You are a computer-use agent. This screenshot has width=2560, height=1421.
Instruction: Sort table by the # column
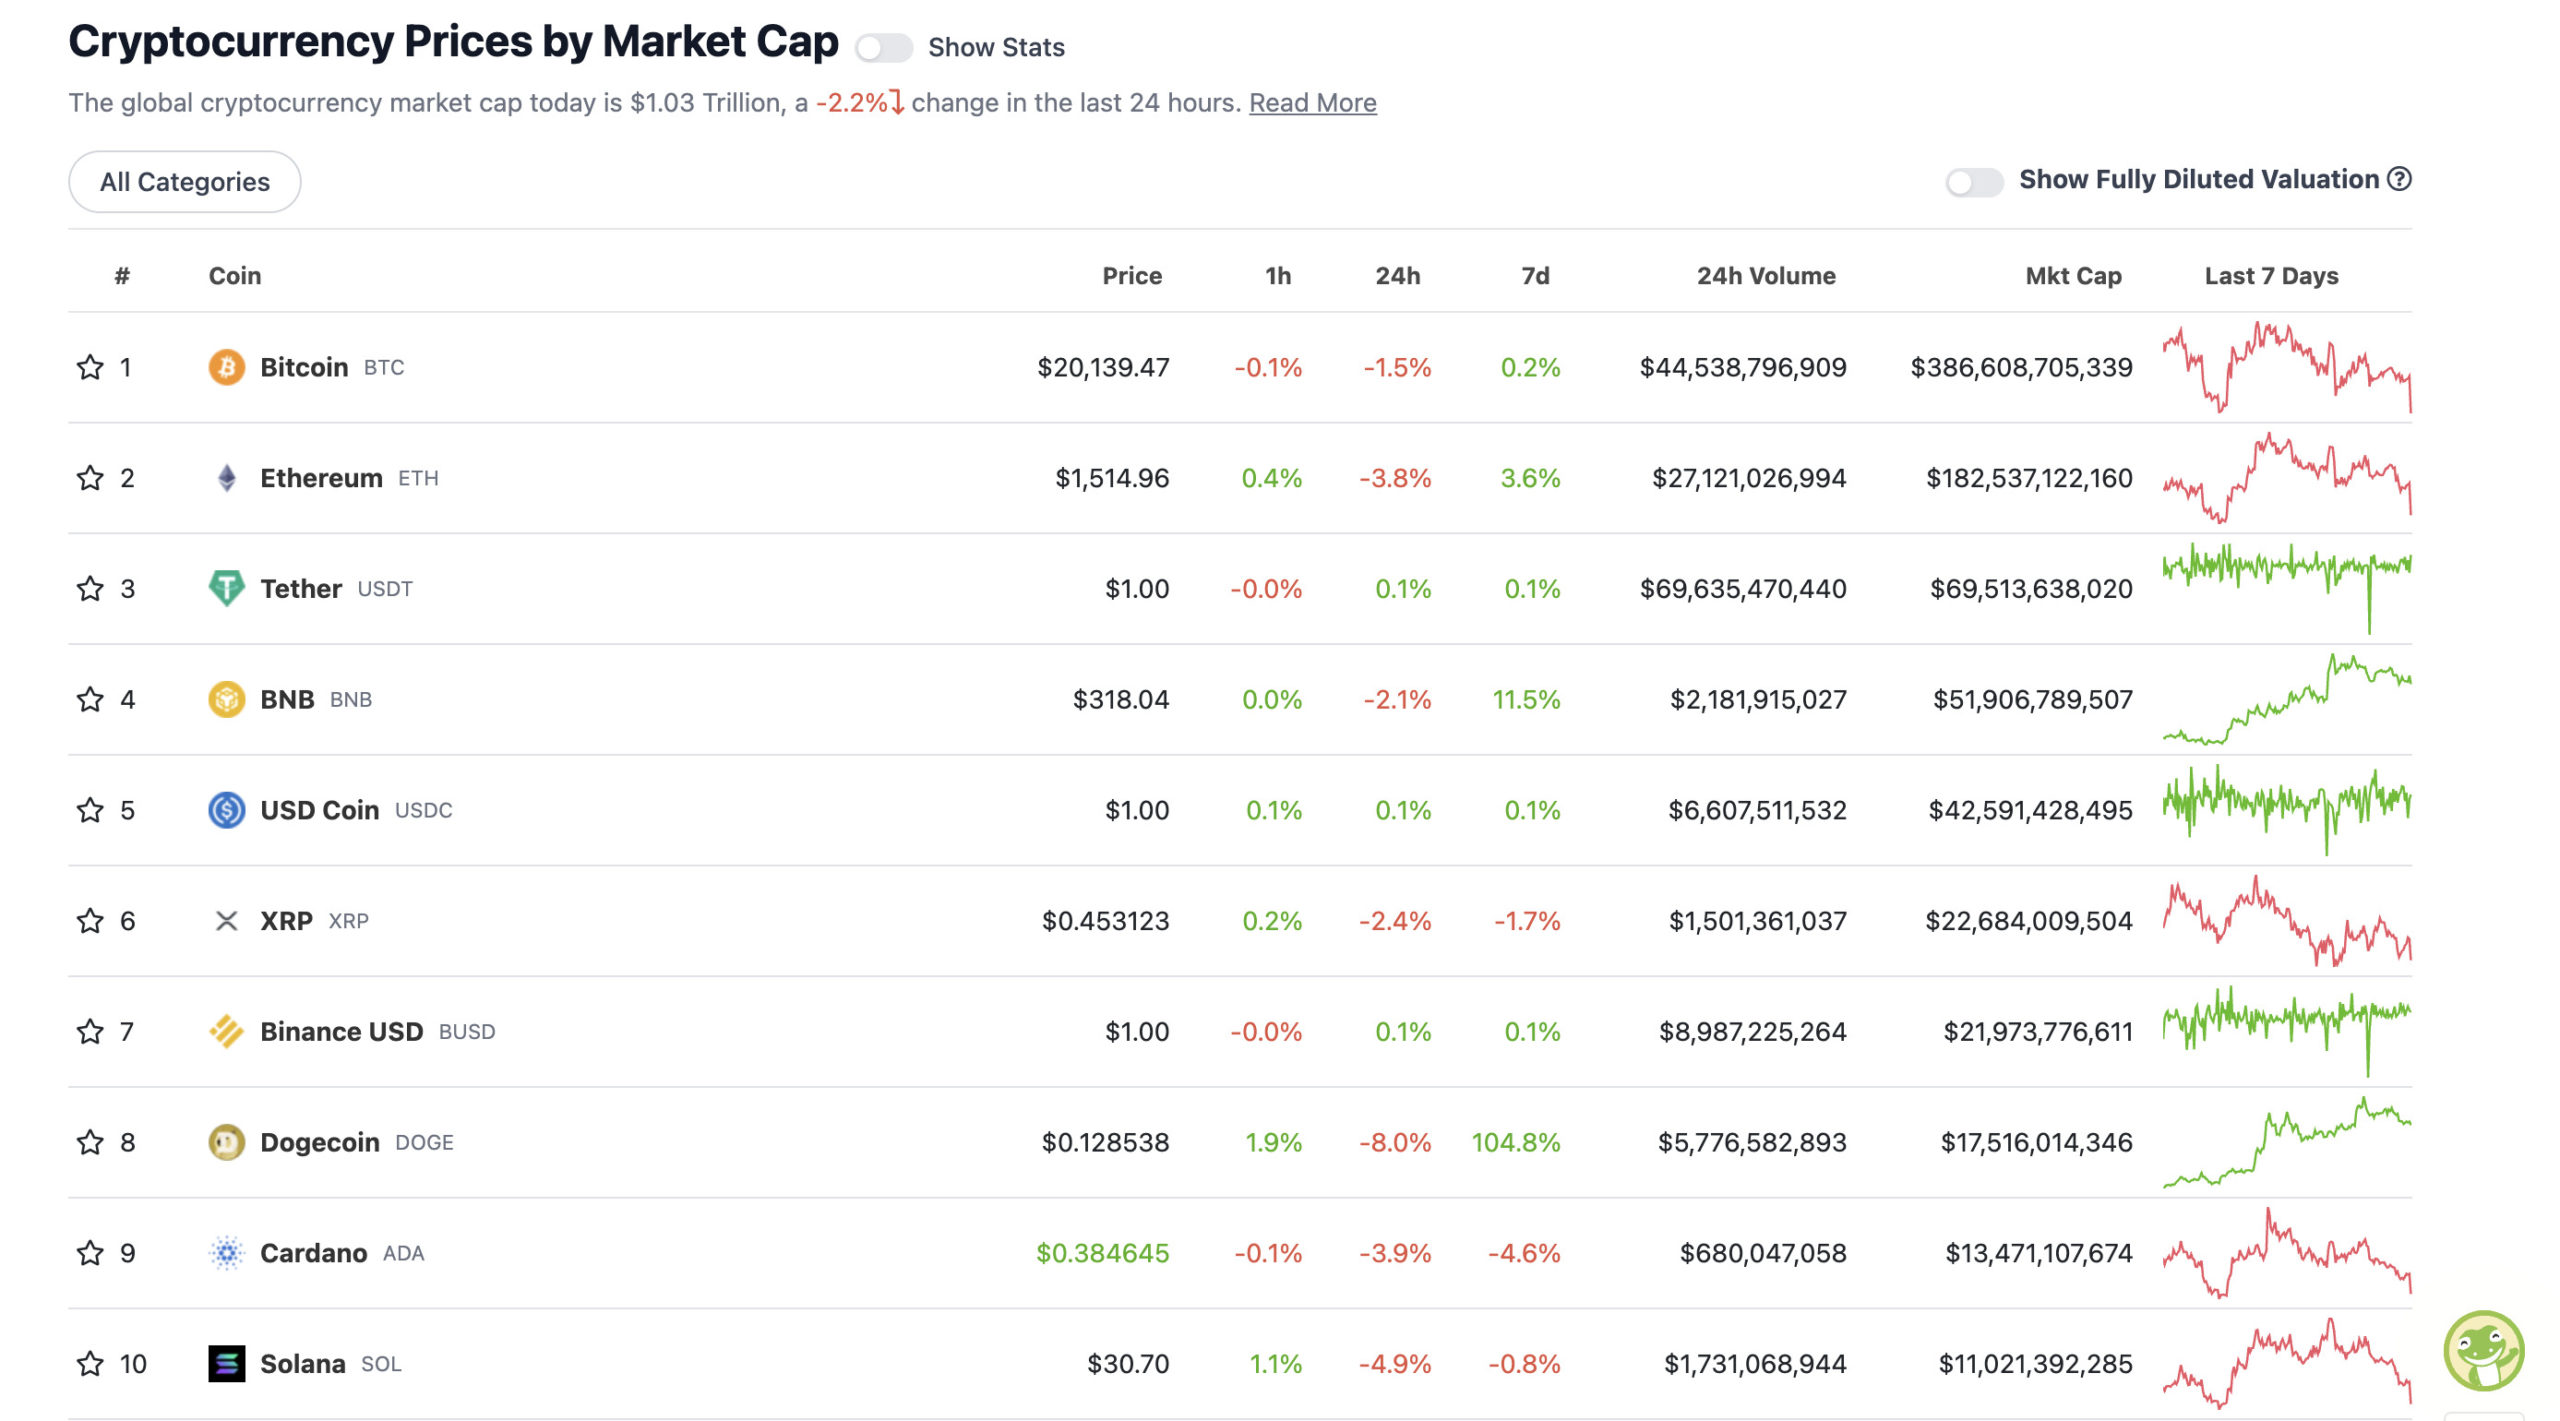(122, 276)
